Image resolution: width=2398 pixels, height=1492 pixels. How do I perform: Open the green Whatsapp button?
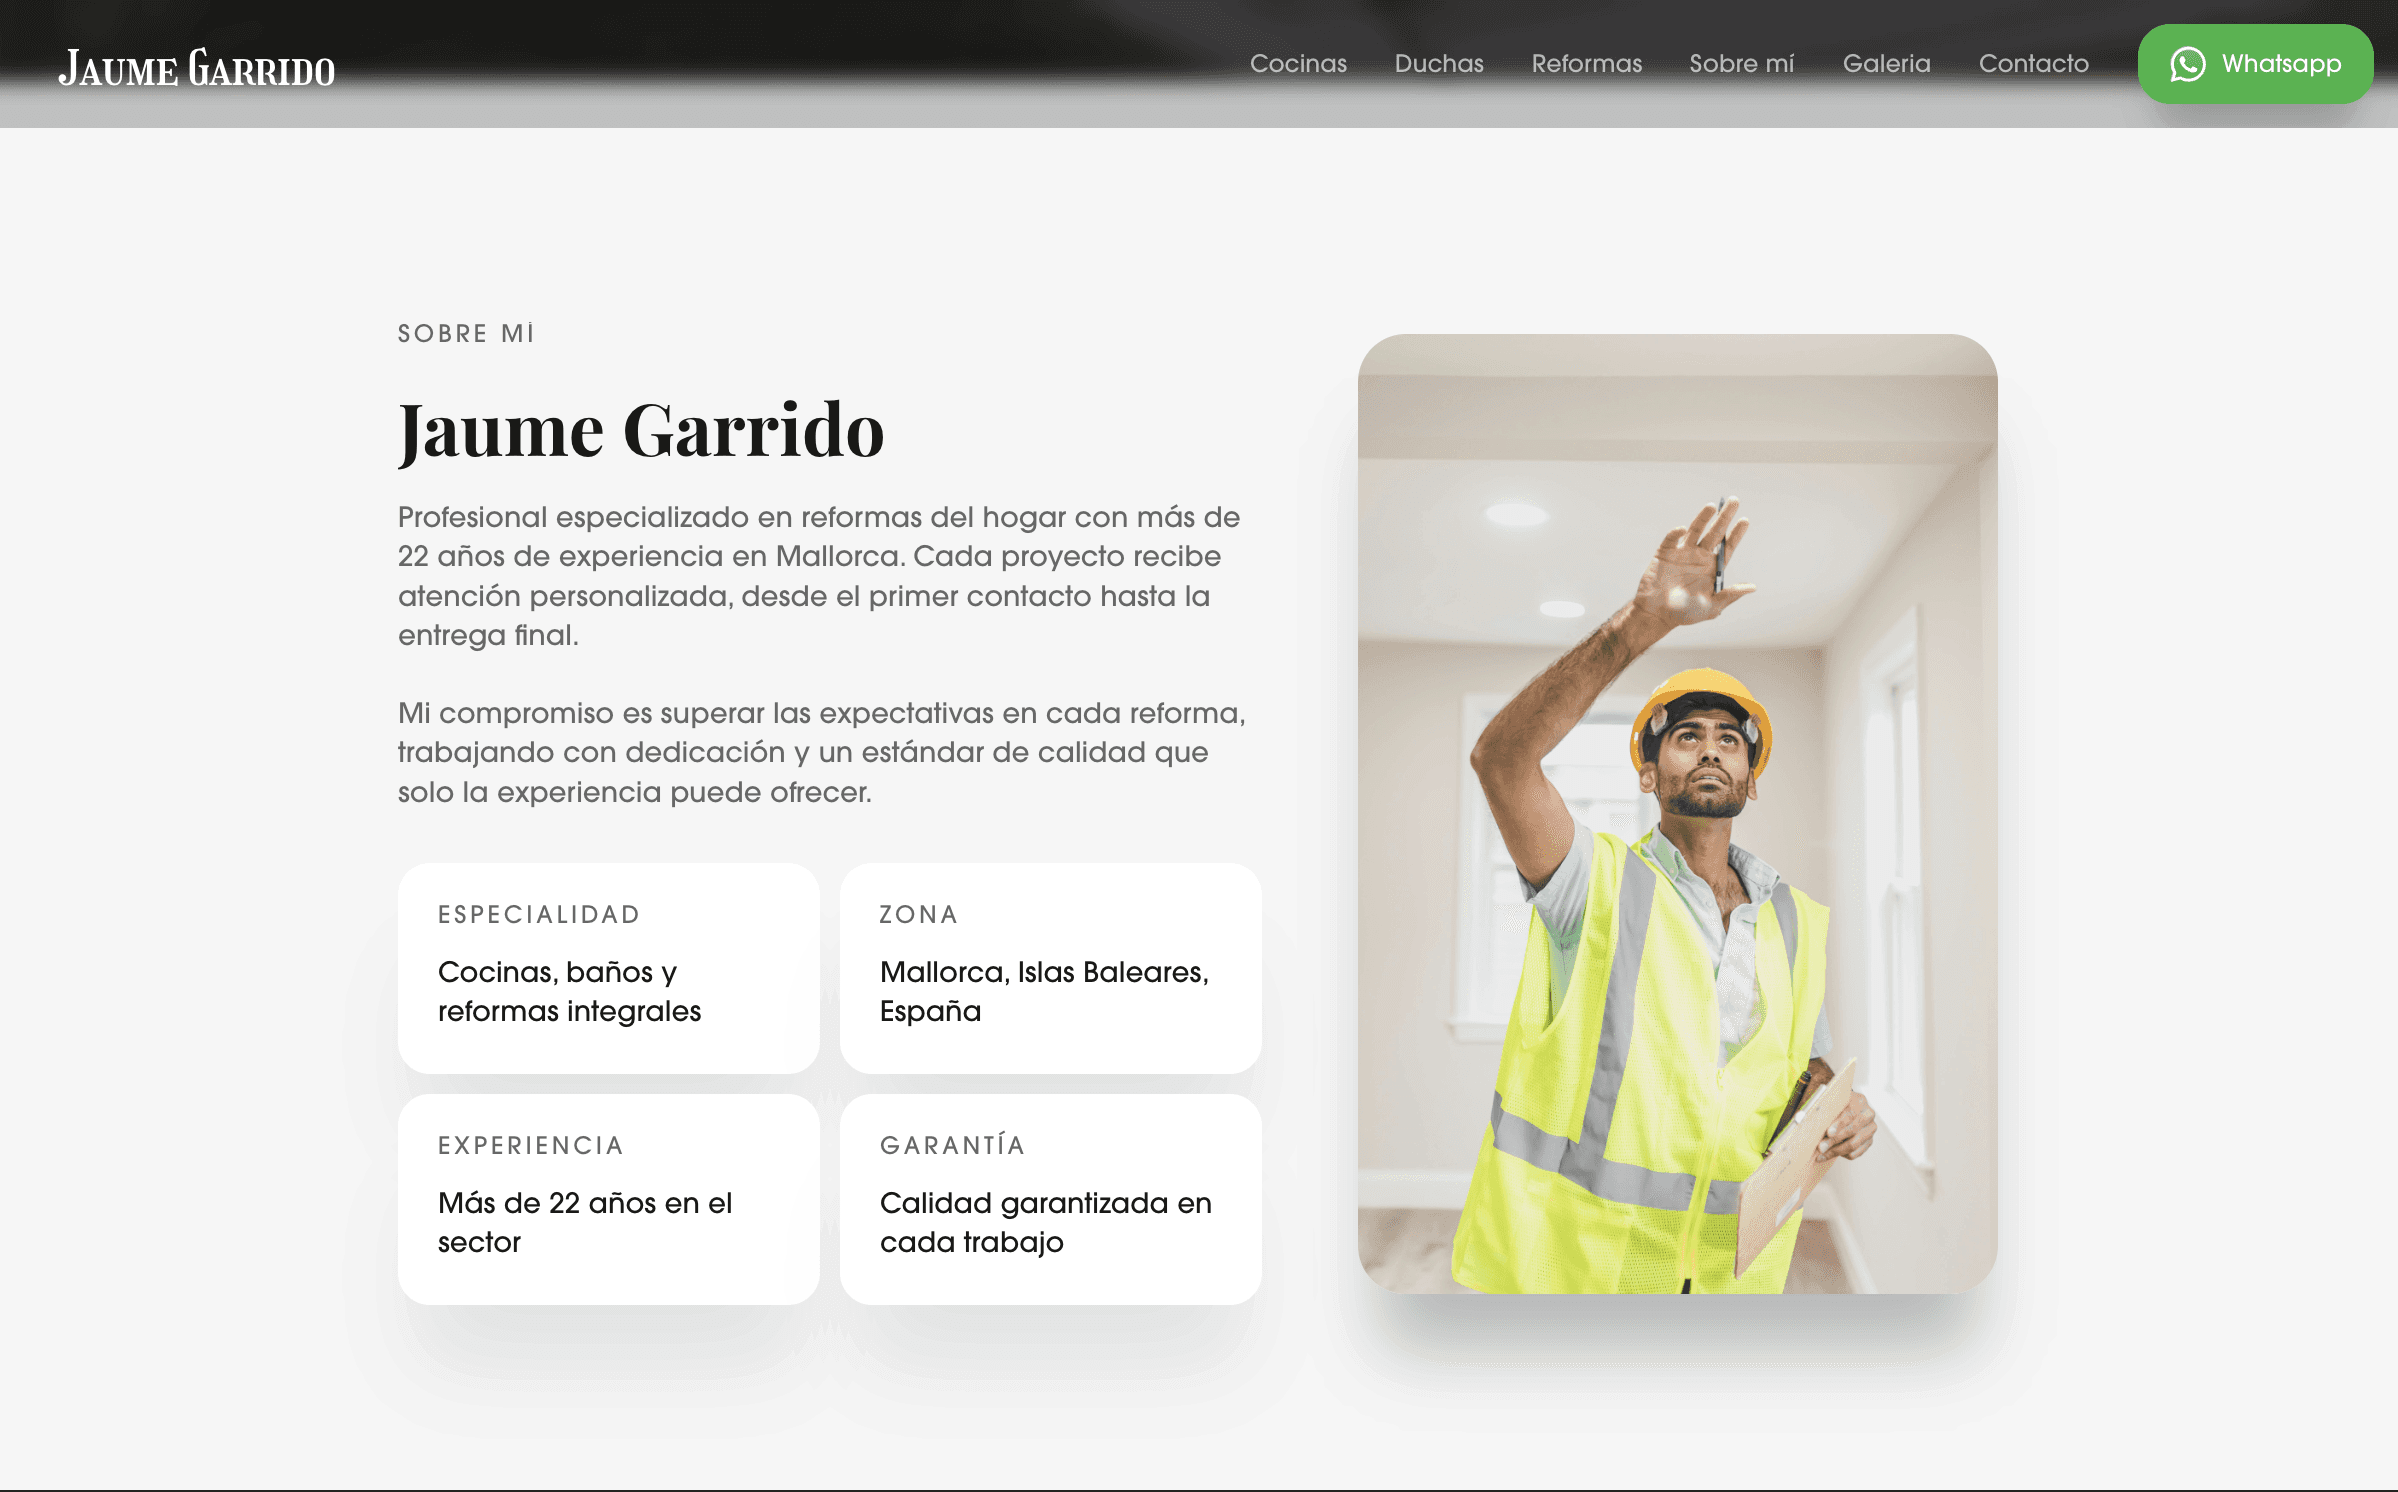pos(2279,64)
